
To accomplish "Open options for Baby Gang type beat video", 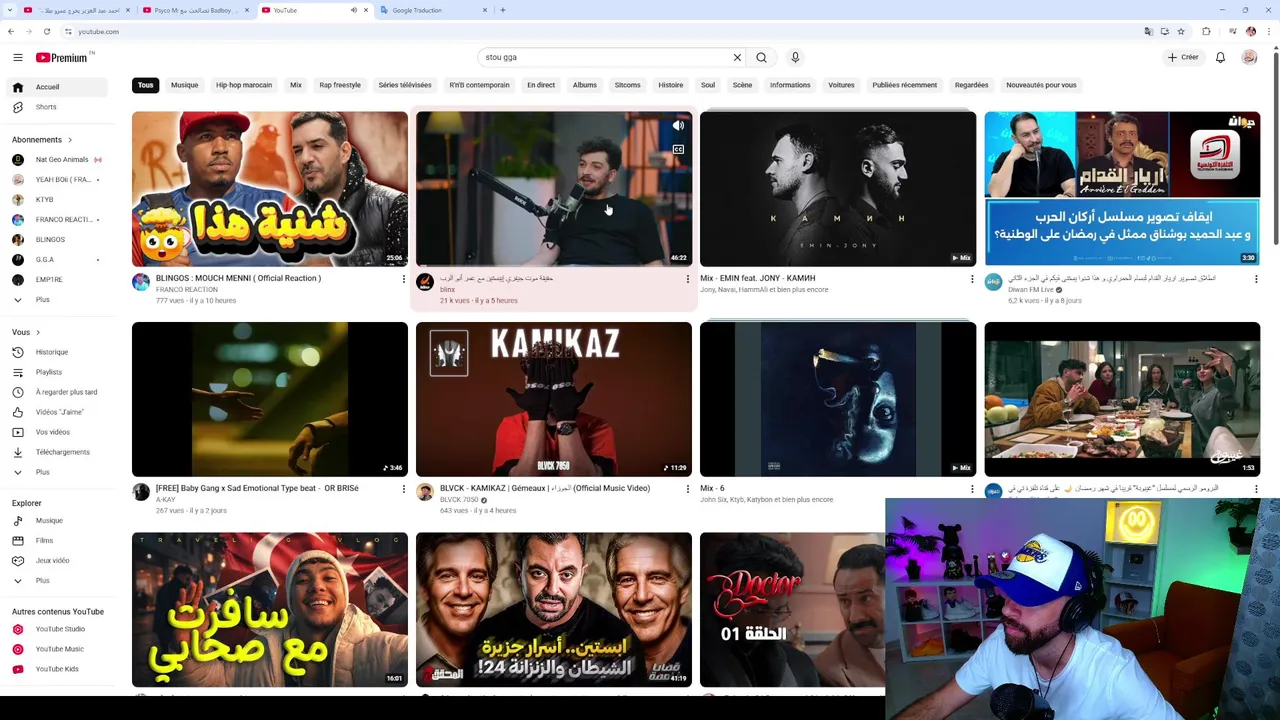I will (403, 489).
